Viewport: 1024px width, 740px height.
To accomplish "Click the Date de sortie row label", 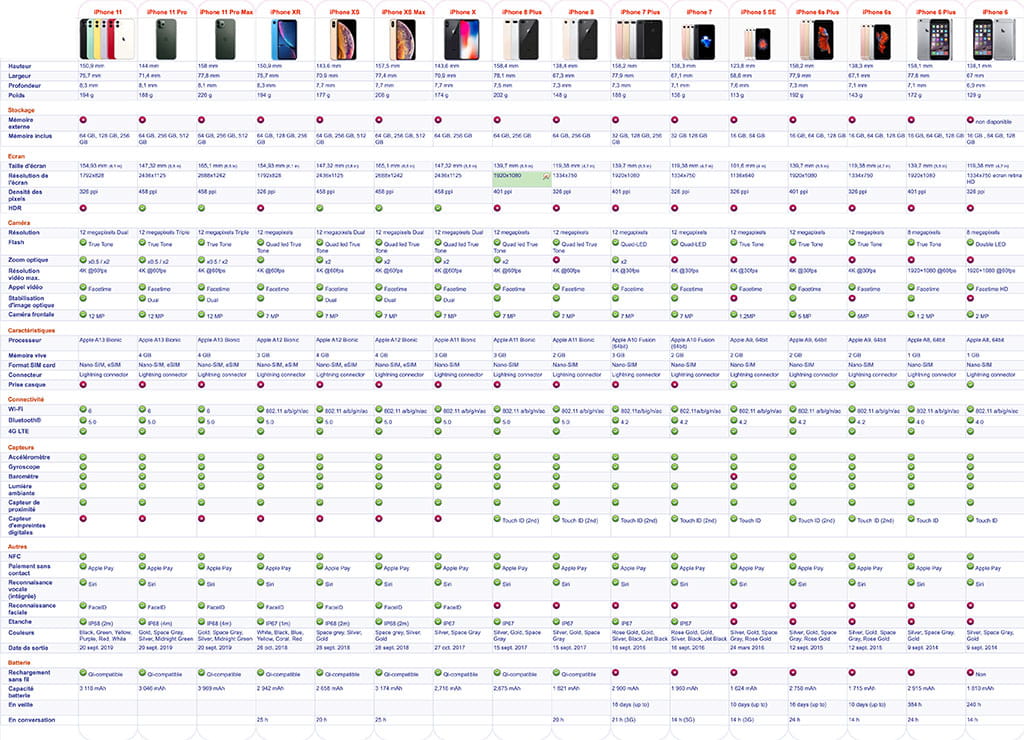I will point(28,648).
